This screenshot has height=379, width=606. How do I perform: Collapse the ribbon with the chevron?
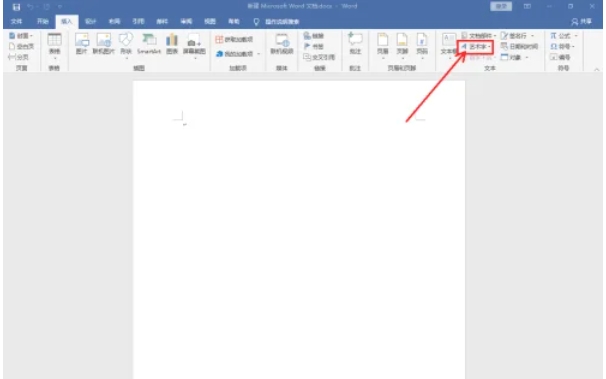point(596,70)
